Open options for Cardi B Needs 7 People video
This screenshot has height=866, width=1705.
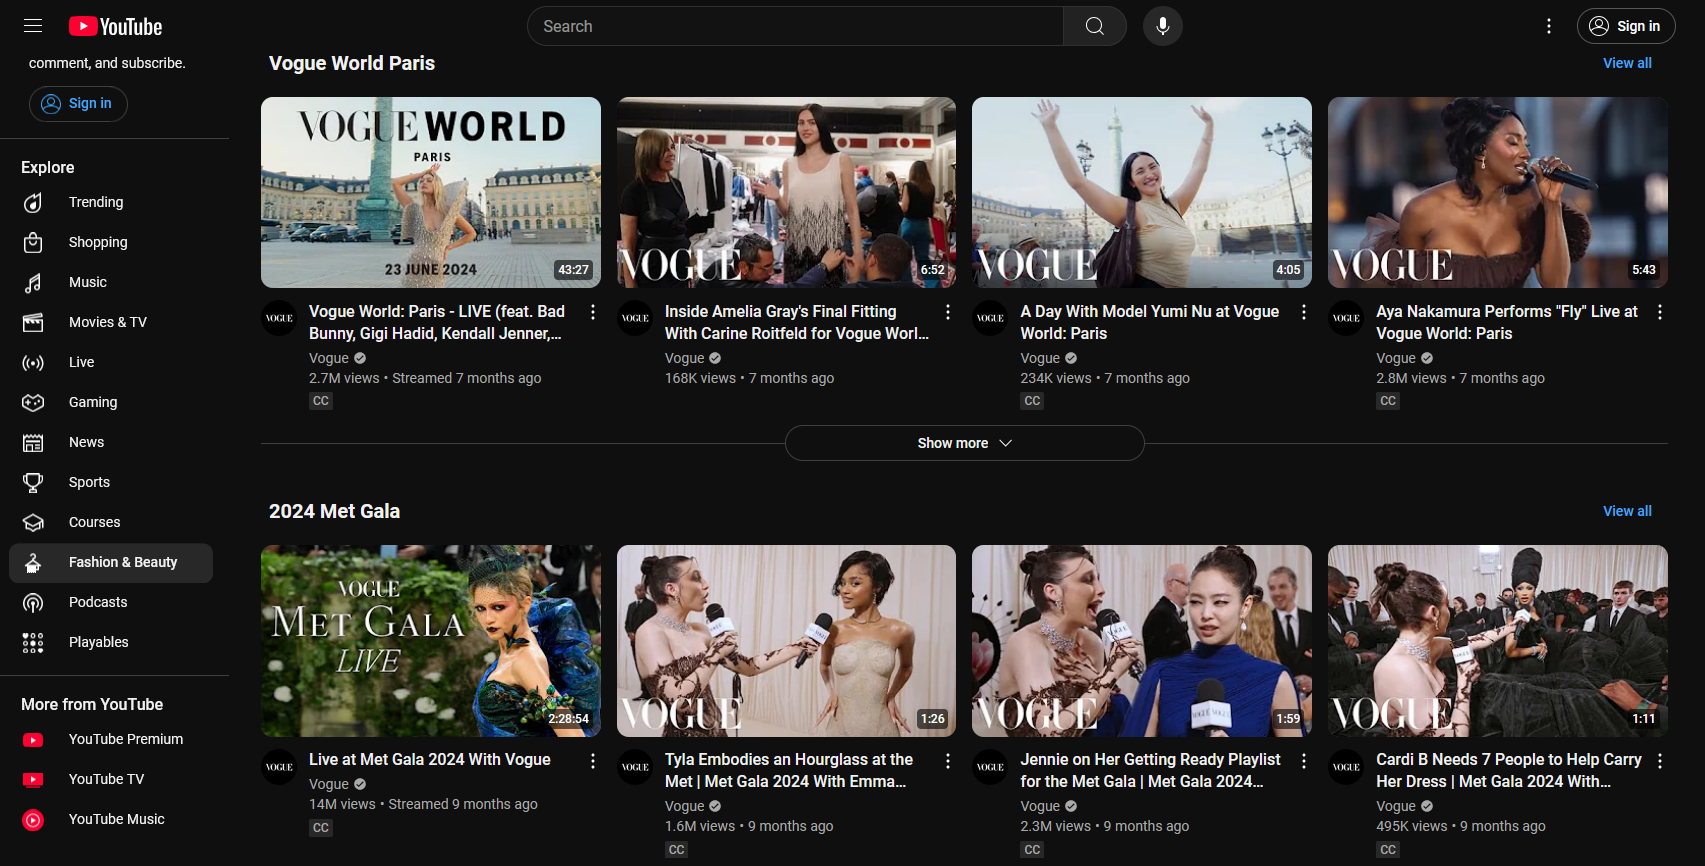point(1660,761)
